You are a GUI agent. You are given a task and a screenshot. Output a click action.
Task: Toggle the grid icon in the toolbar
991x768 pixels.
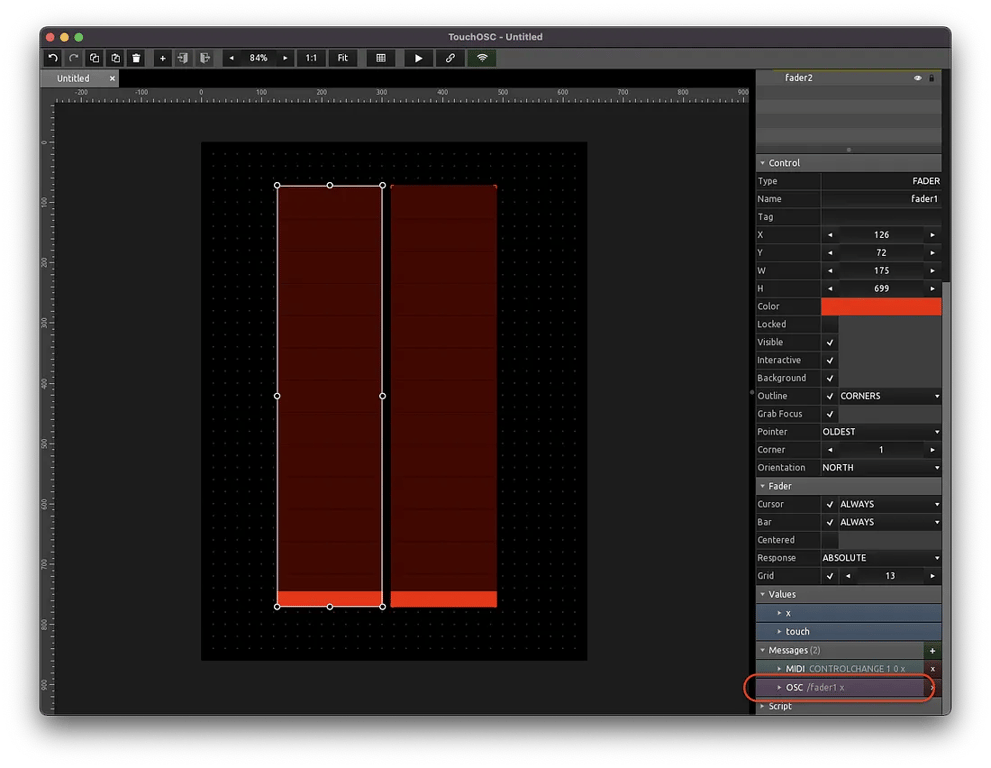tap(381, 58)
